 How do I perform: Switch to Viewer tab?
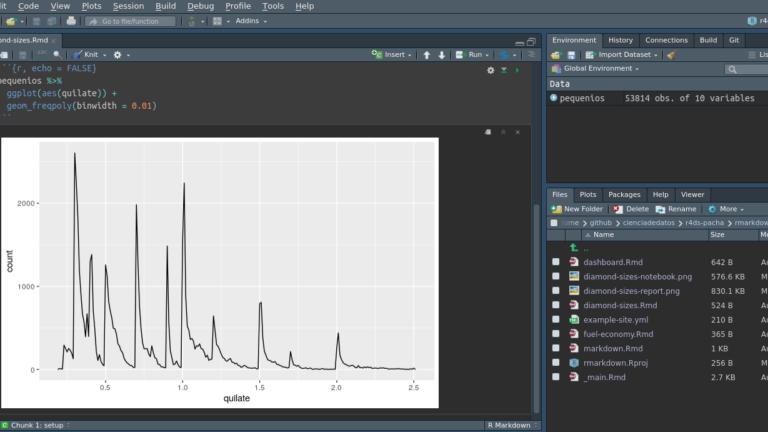pos(692,194)
